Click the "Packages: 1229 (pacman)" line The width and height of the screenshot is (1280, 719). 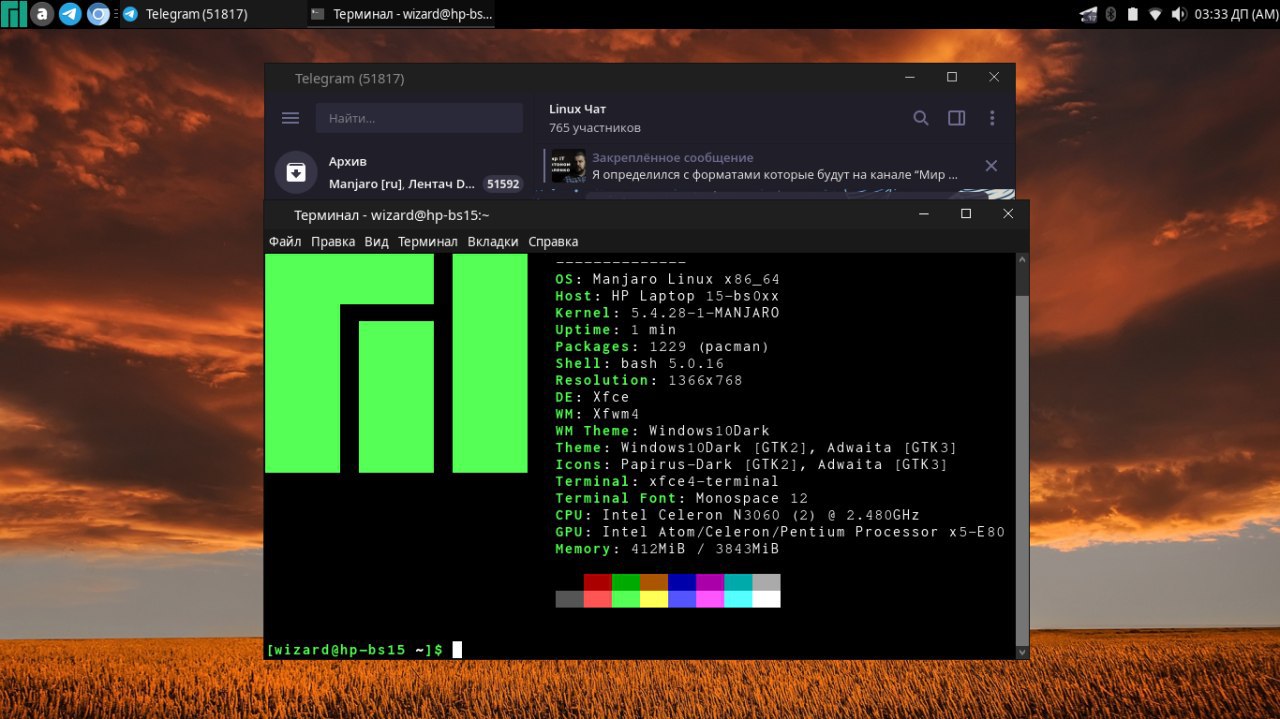pyautogui.click(x=662, y=347)
